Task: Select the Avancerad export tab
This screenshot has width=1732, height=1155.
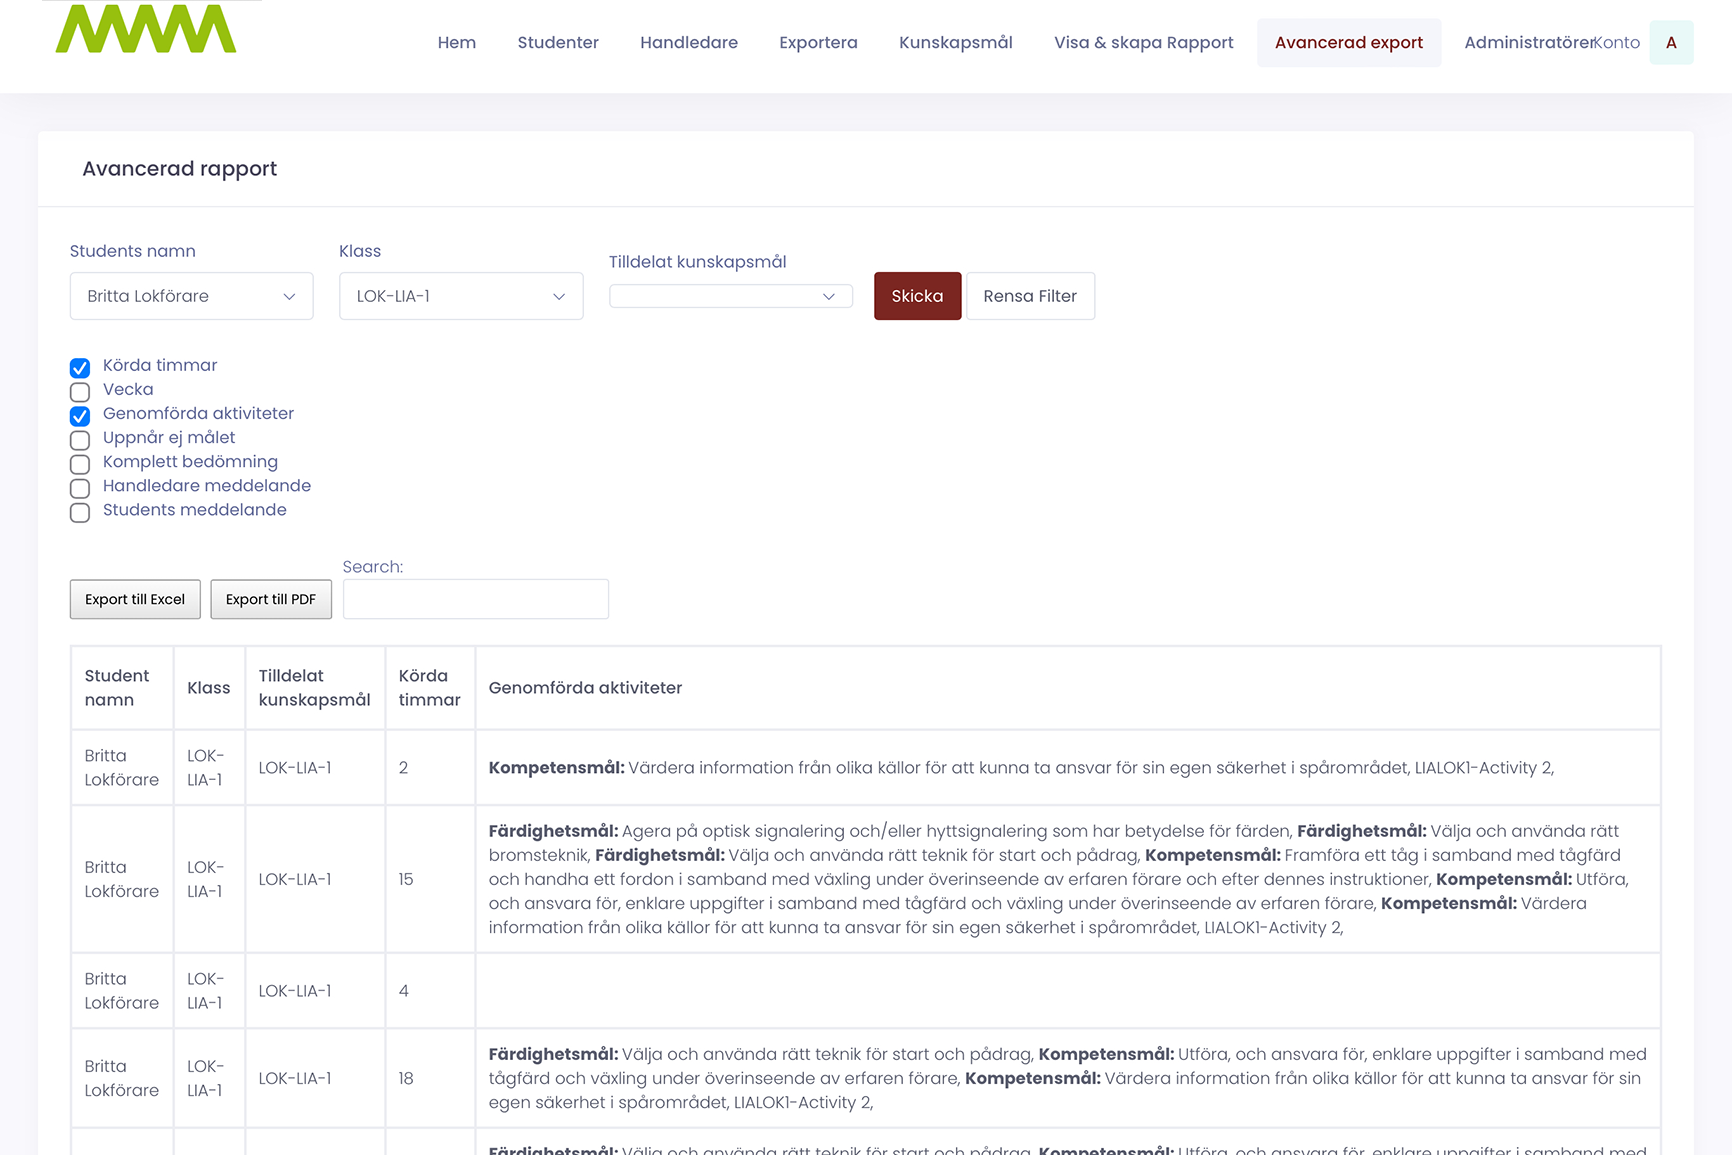Action: point(1348,42)
